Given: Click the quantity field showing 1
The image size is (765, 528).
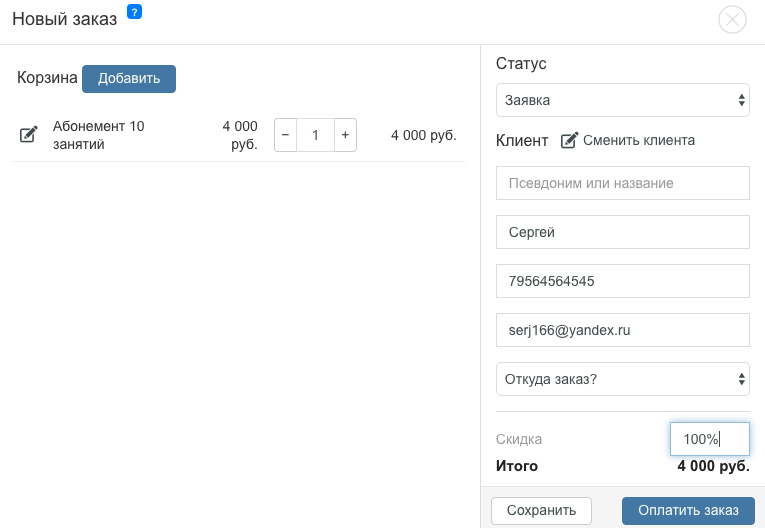Looking at the screenshot, I should point(315,135).
